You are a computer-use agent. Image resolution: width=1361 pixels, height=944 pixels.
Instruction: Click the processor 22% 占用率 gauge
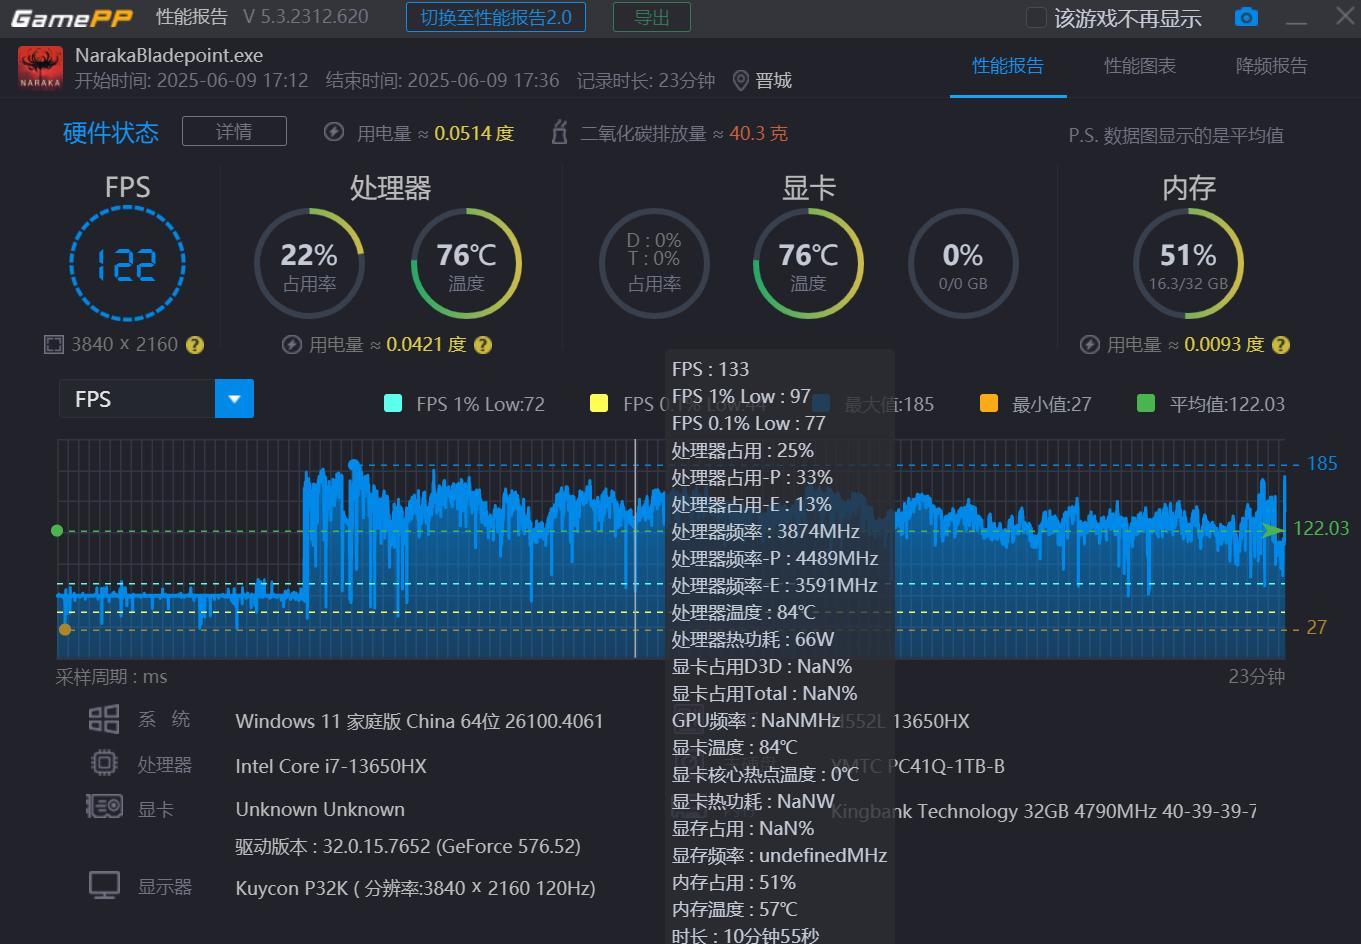309,264
